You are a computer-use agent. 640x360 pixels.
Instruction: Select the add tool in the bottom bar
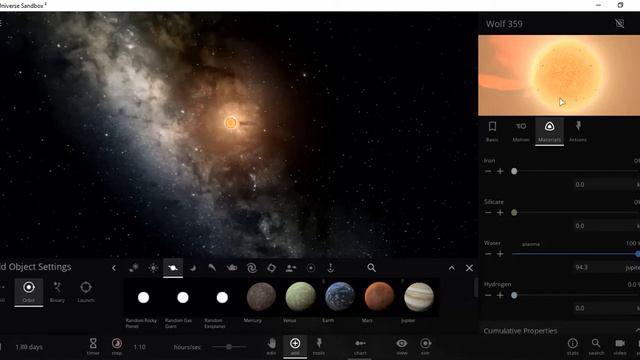tap(295, 346)
